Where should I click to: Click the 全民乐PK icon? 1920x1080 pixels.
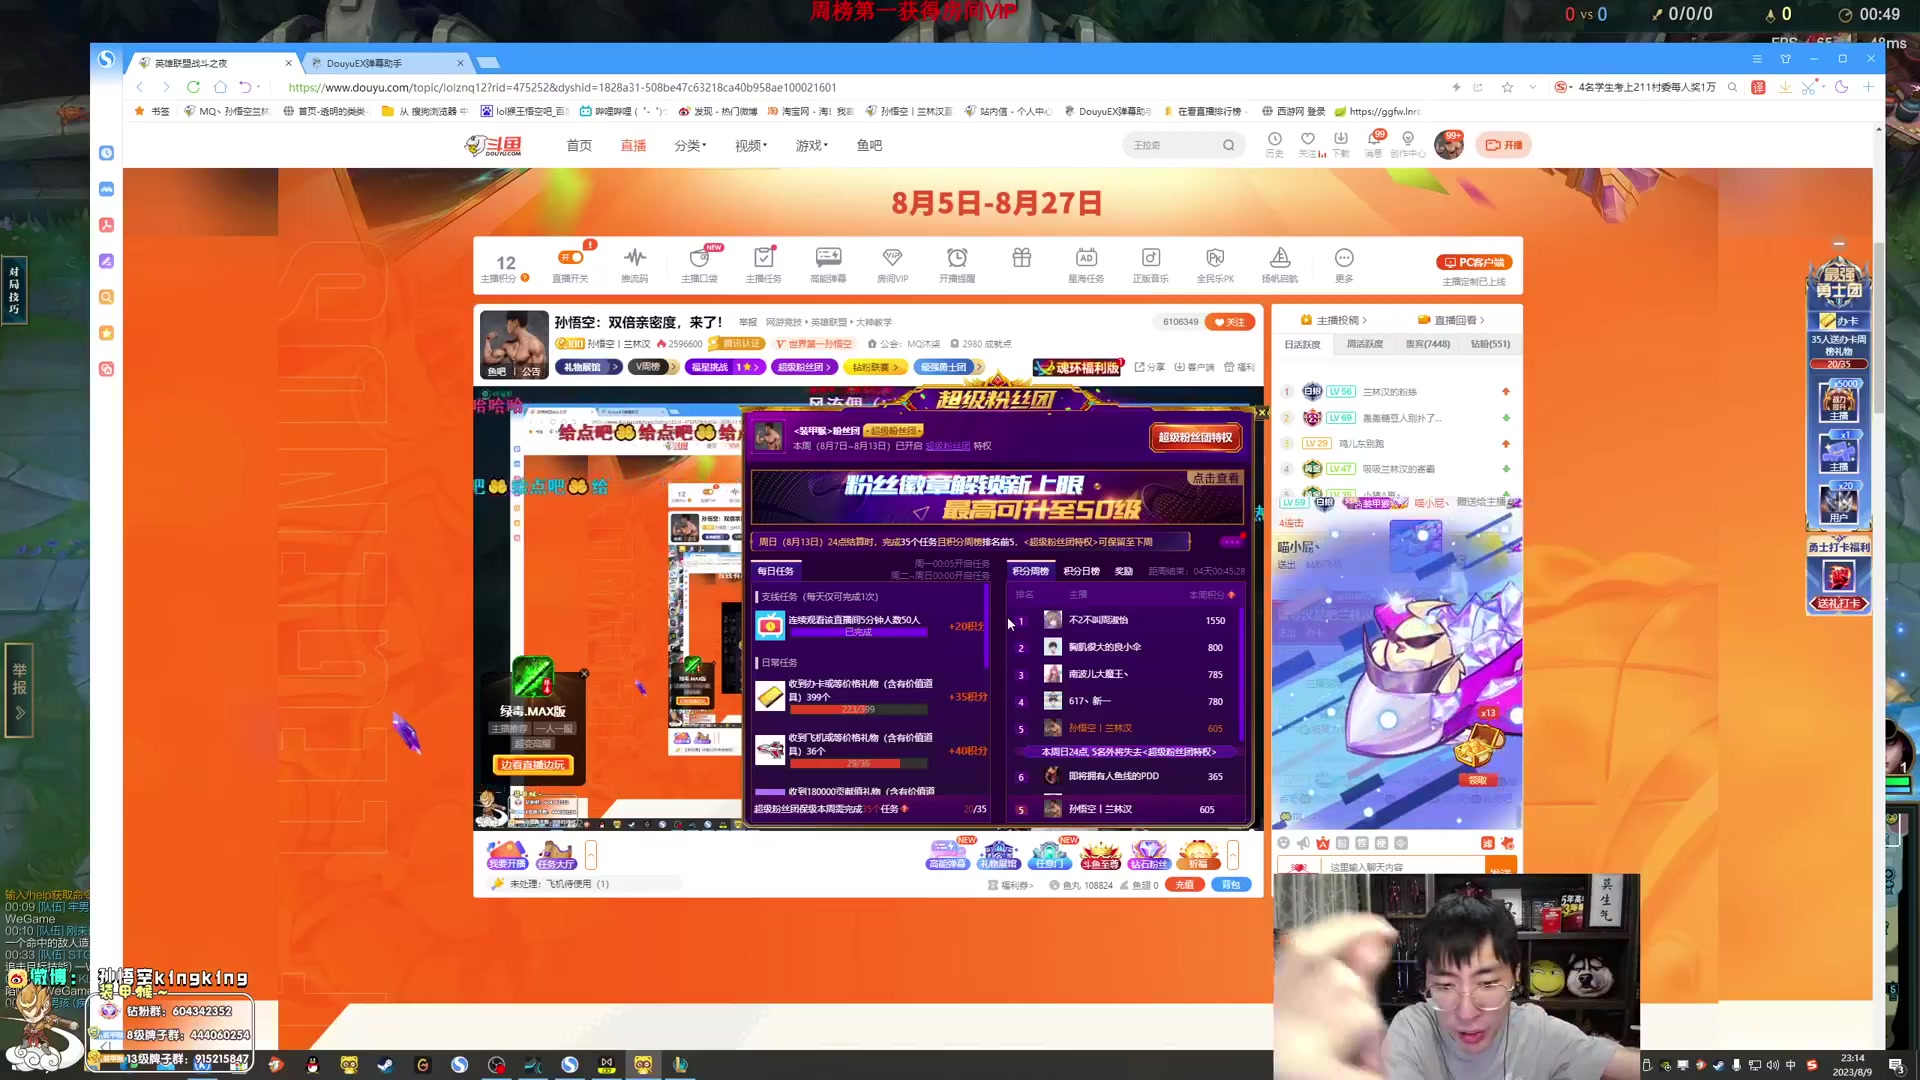click(1215, 258)
